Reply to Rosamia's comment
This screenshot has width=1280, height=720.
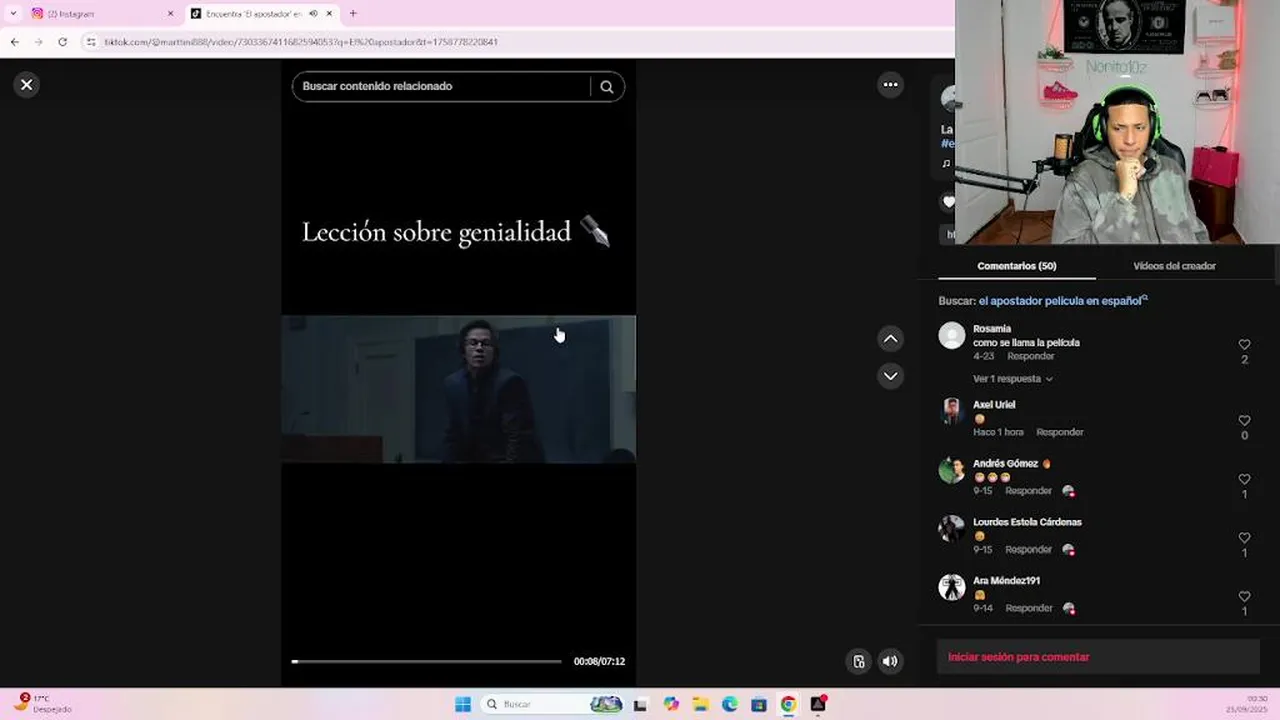point(1030,357)
